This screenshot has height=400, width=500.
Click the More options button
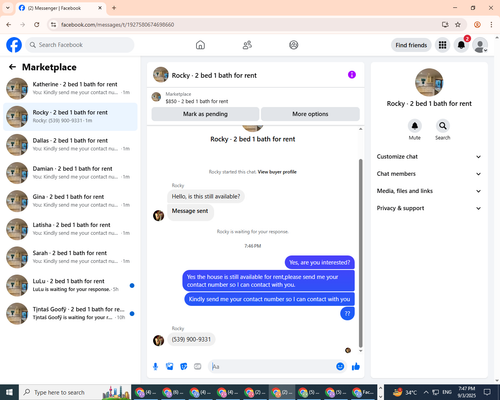tap(310, 114)
